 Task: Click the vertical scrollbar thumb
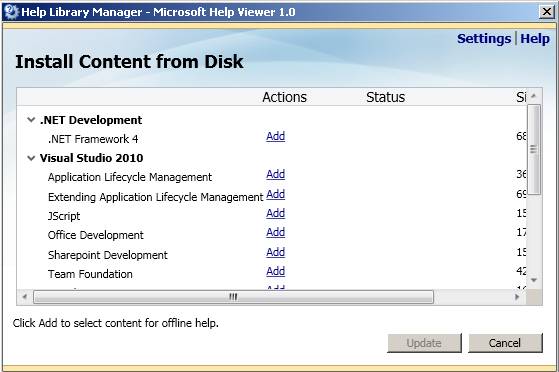[534, 149]
